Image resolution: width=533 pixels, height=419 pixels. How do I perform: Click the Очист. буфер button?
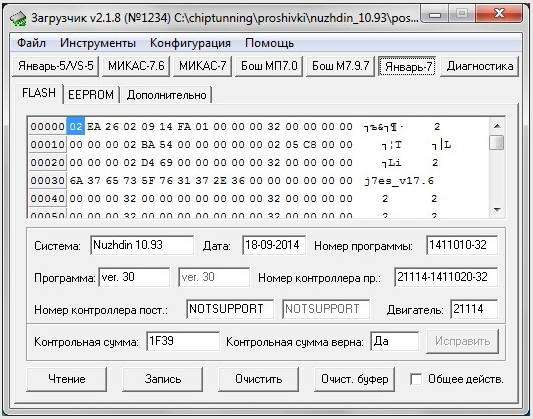point(355,379)
